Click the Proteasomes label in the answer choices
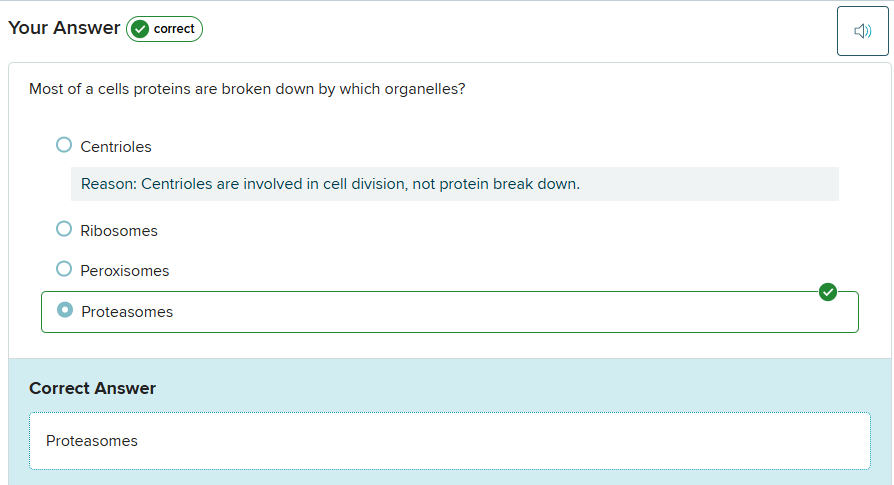The height and width of the screenshot is (485, 894). coord(127,312)
